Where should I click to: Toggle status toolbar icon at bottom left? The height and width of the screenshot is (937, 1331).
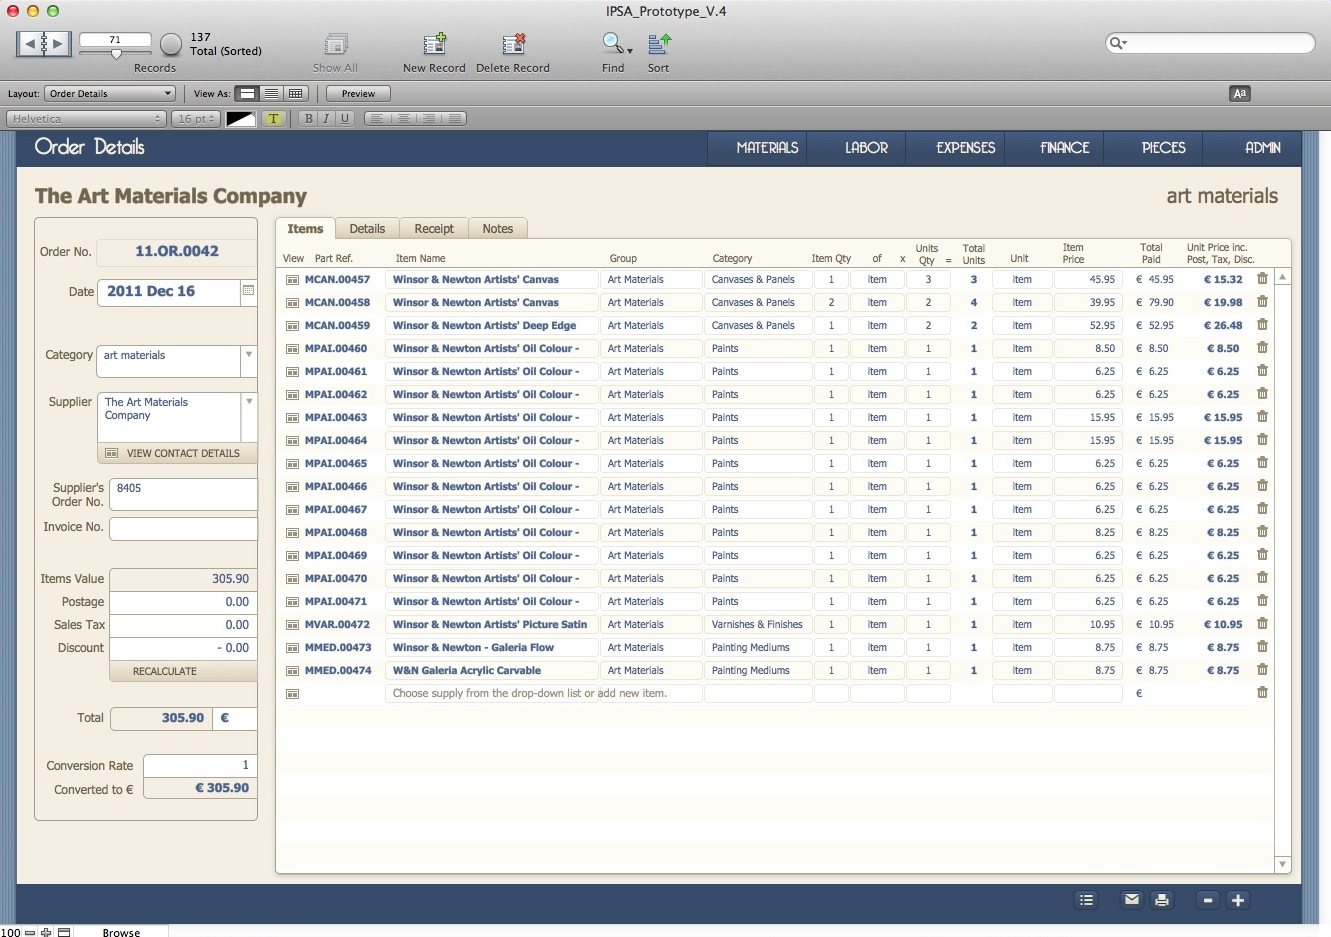(x=64, y=932)
